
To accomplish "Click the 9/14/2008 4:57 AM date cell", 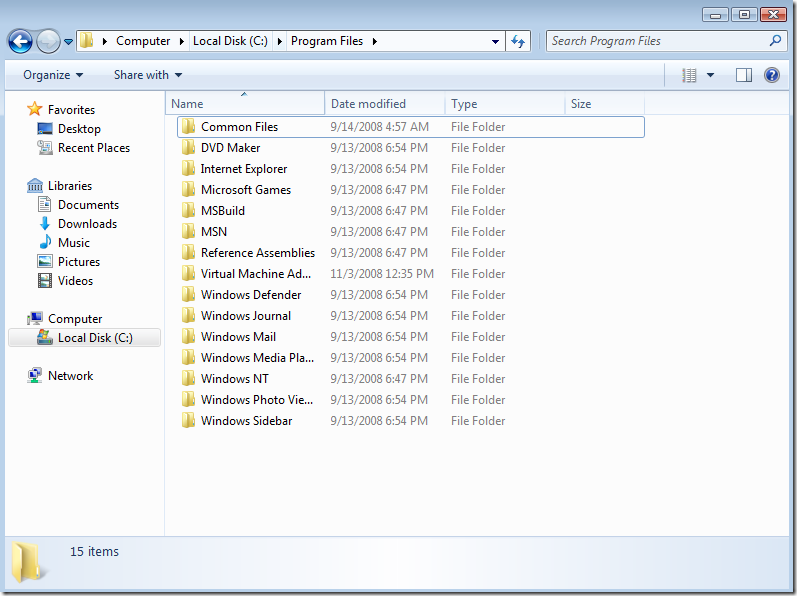I will click(379, 127).
